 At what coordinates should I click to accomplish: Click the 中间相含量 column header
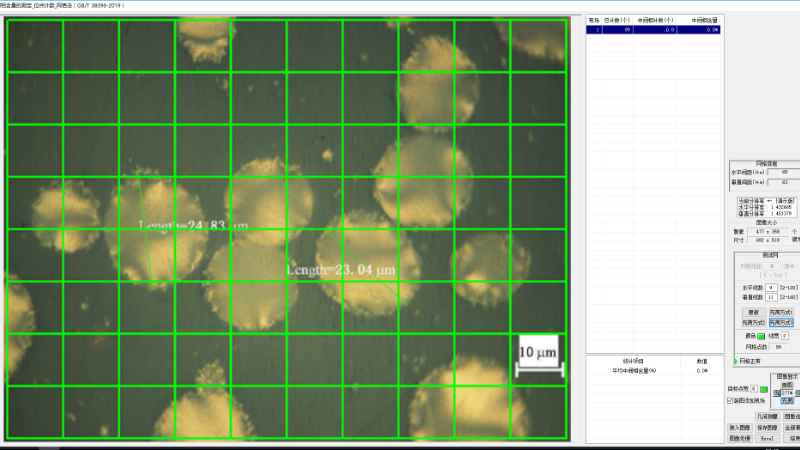click(x=705, y=19)
